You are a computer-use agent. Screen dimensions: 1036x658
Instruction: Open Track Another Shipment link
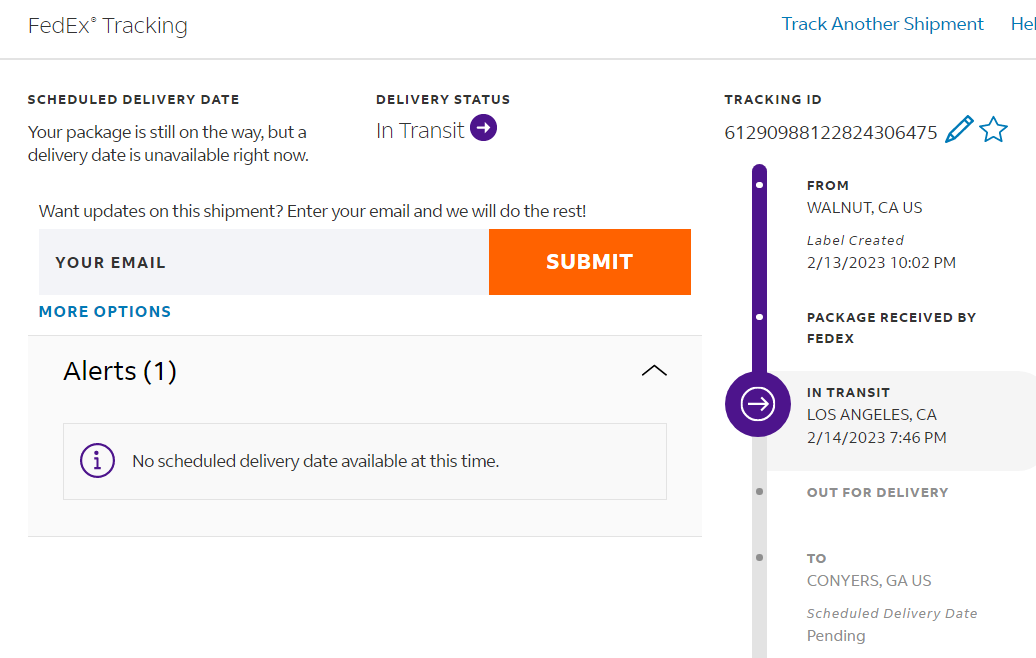[x=882, y=24]
